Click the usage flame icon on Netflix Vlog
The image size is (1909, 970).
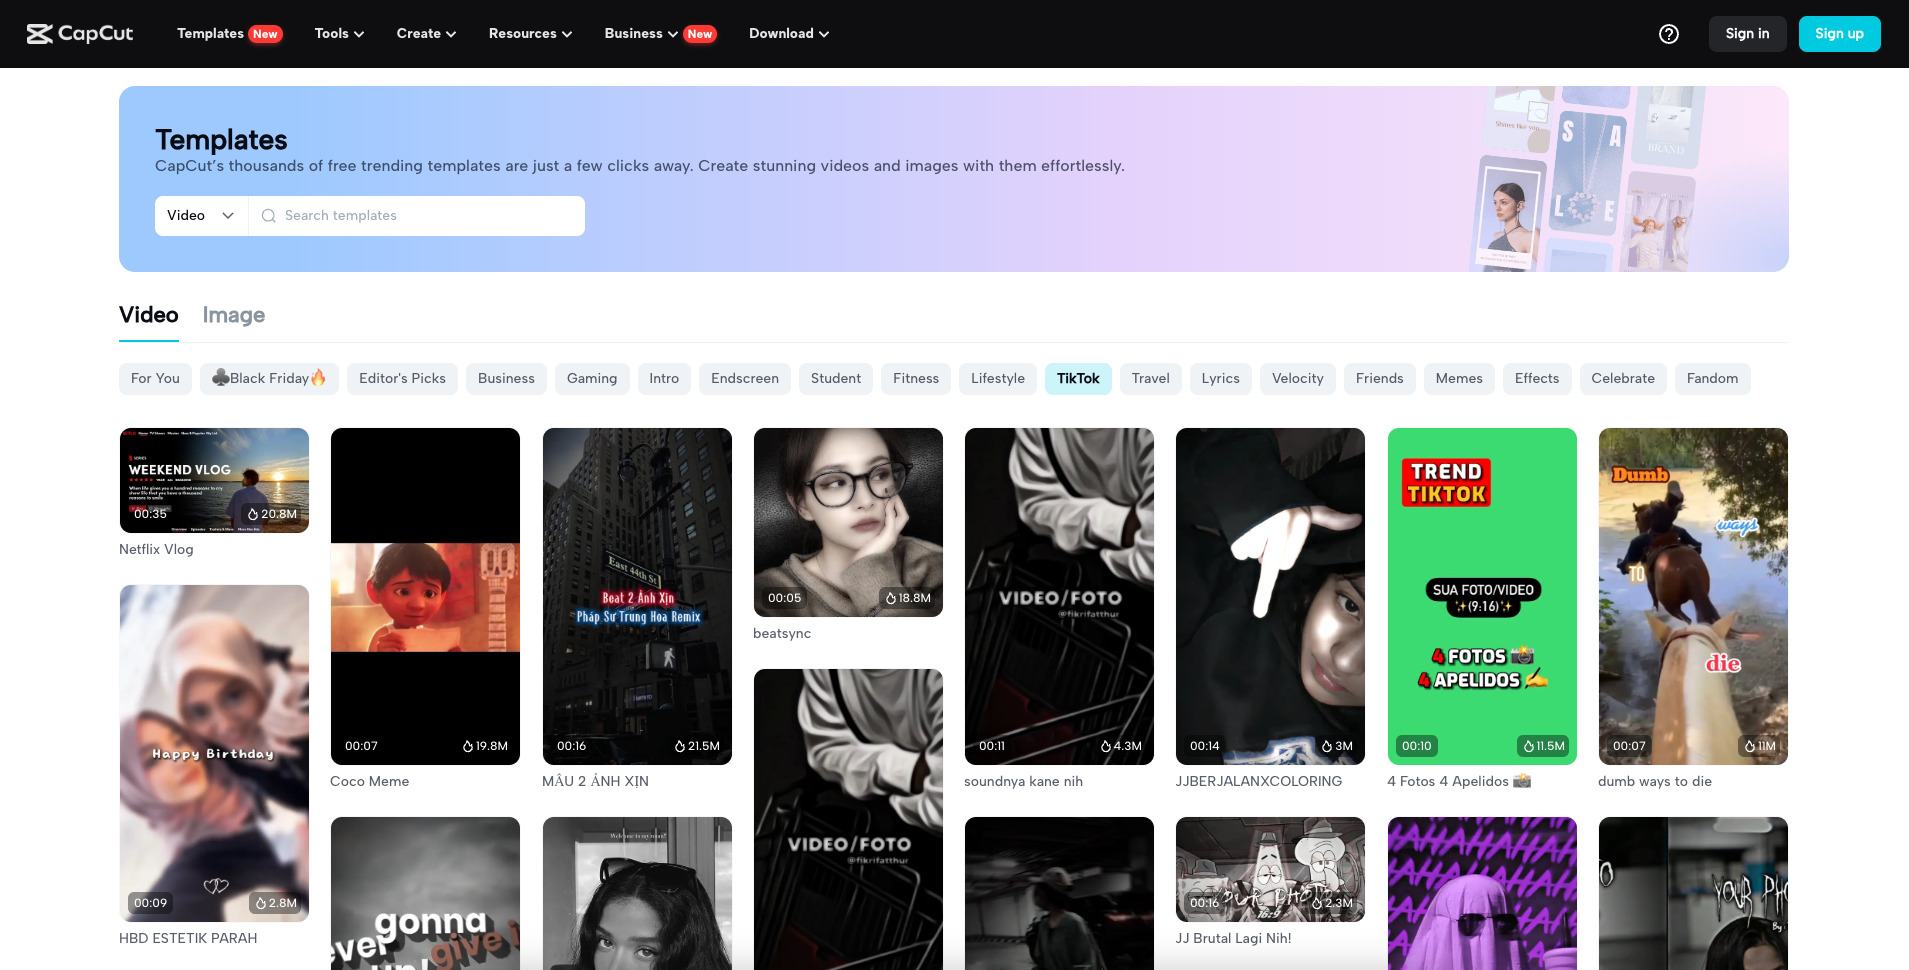[x=253, y=514]
